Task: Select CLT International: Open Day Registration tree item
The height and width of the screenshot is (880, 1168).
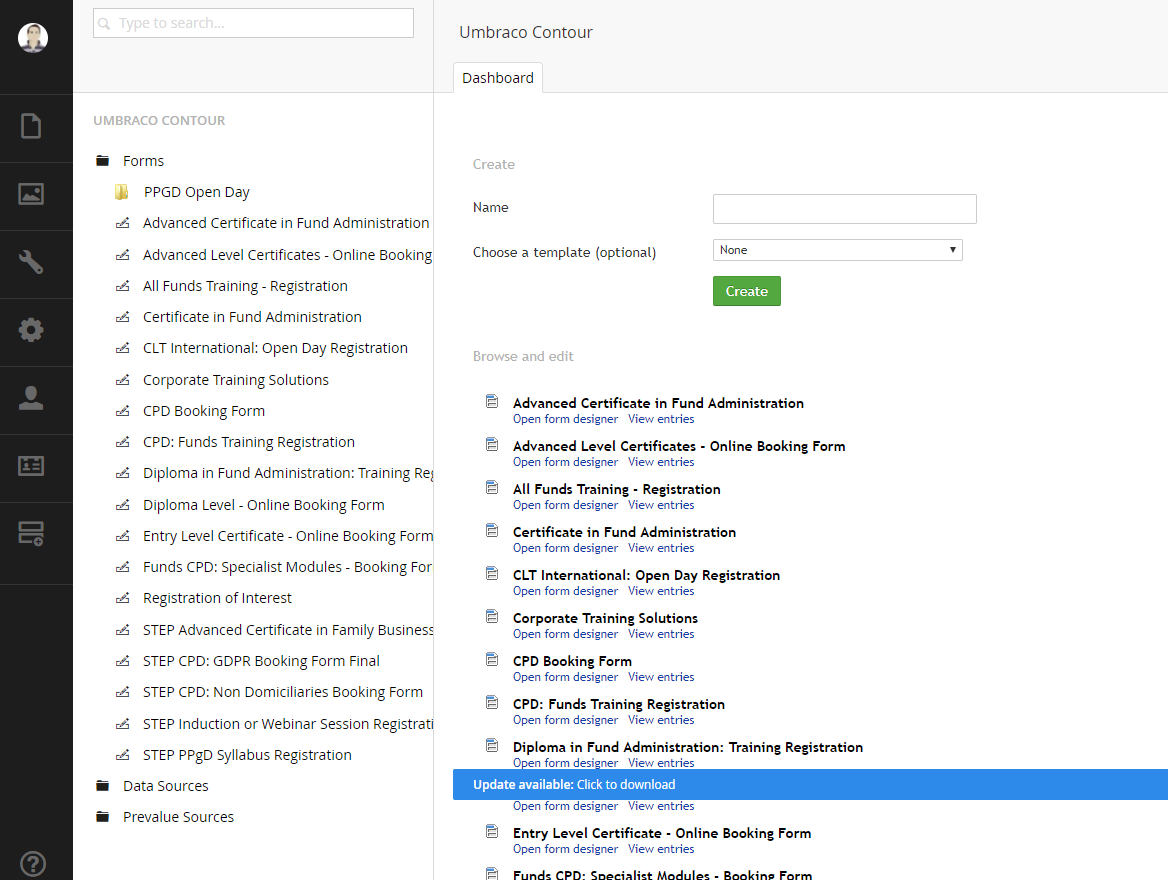Action: tap(276, 349)
